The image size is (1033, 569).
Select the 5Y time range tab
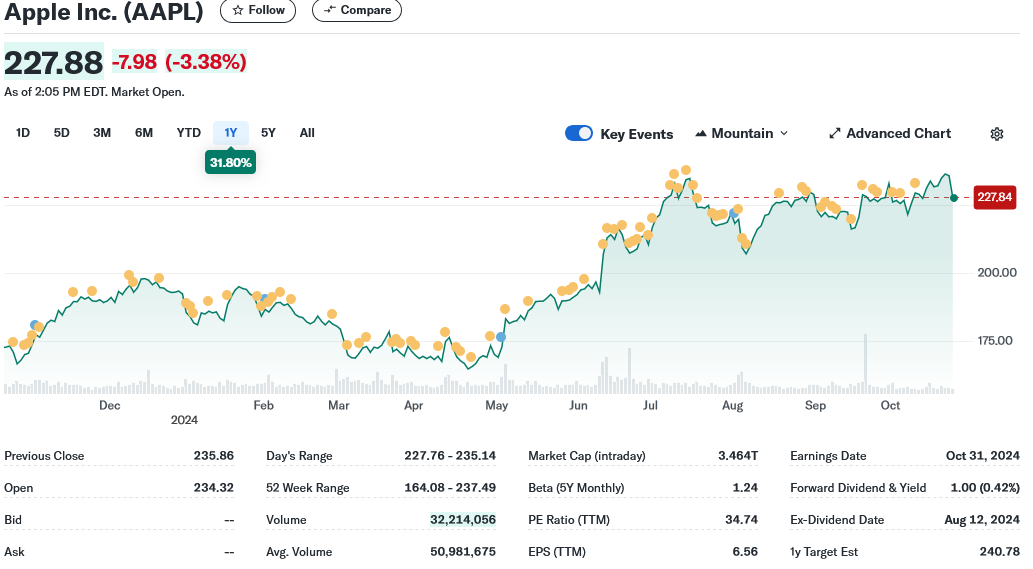(268, 133)
